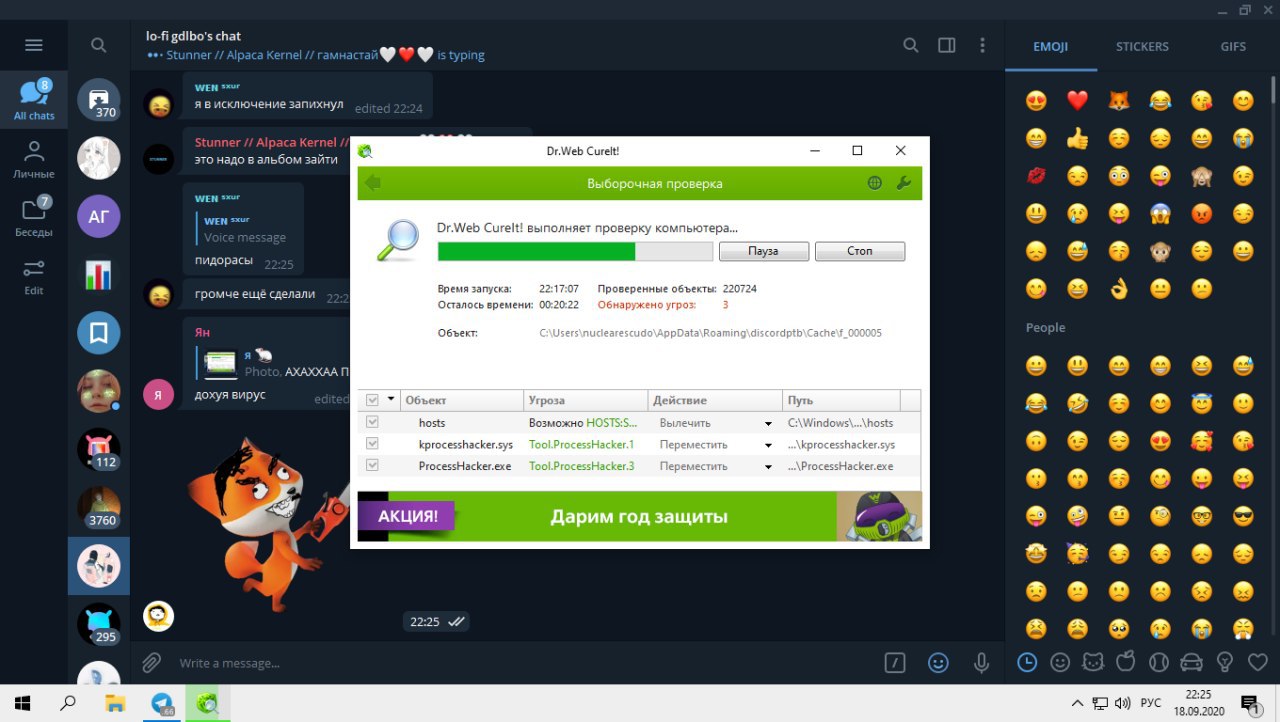
Task: Open chat with 3760 unread badge
Action: coord(99,507)
